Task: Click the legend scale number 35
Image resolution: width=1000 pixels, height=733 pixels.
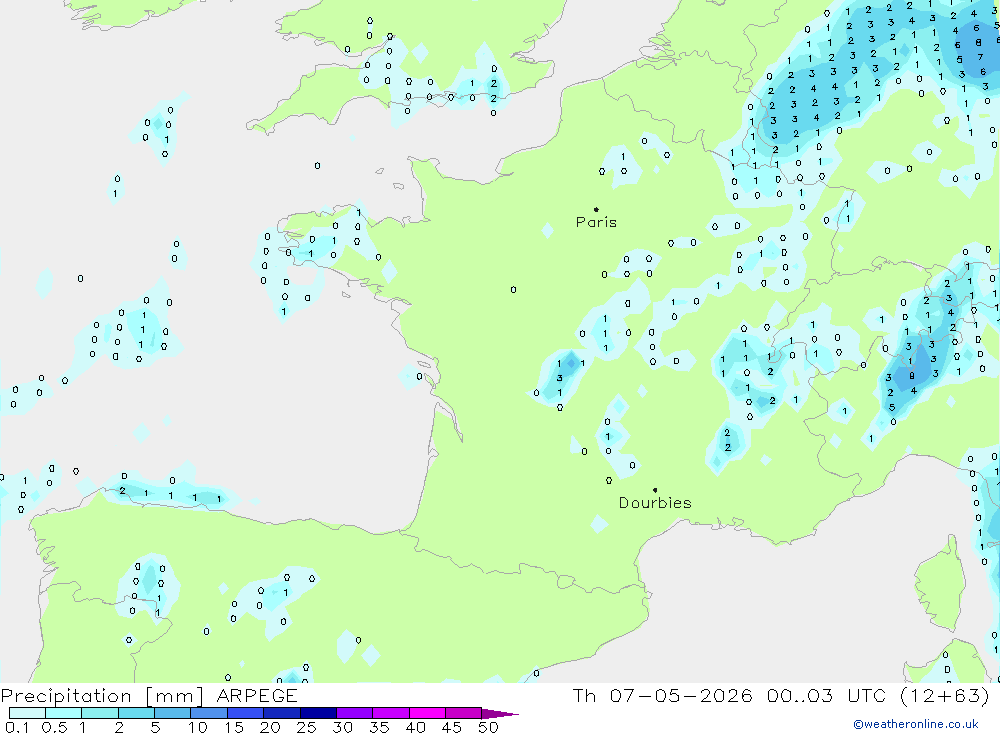Action: 379,727
